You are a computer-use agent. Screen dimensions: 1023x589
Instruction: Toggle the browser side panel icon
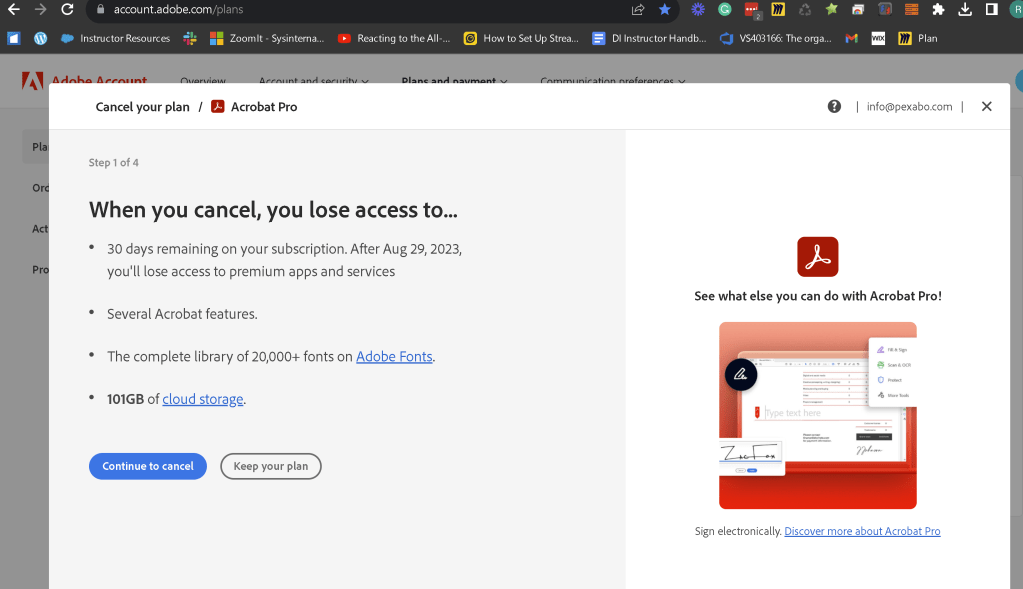pyautogui.click(x=992, y=9)
